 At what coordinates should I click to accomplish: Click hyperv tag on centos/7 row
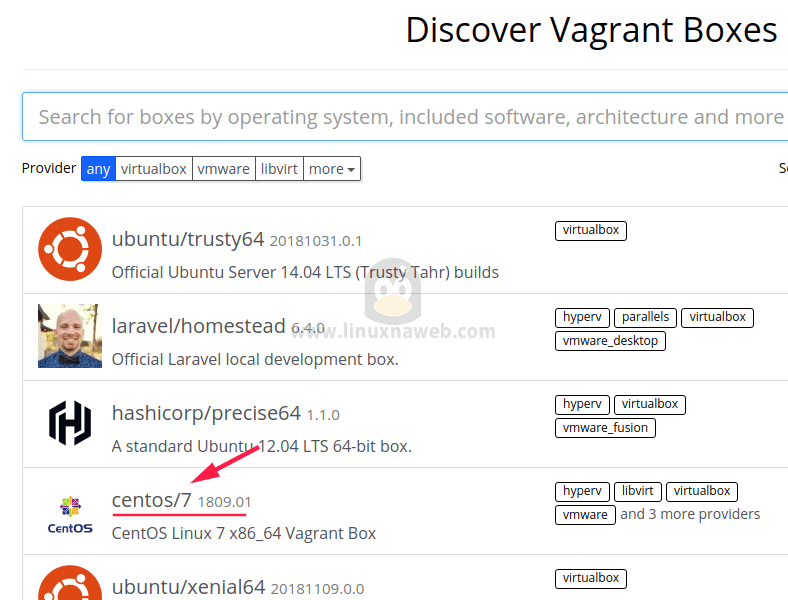(582, 491)
